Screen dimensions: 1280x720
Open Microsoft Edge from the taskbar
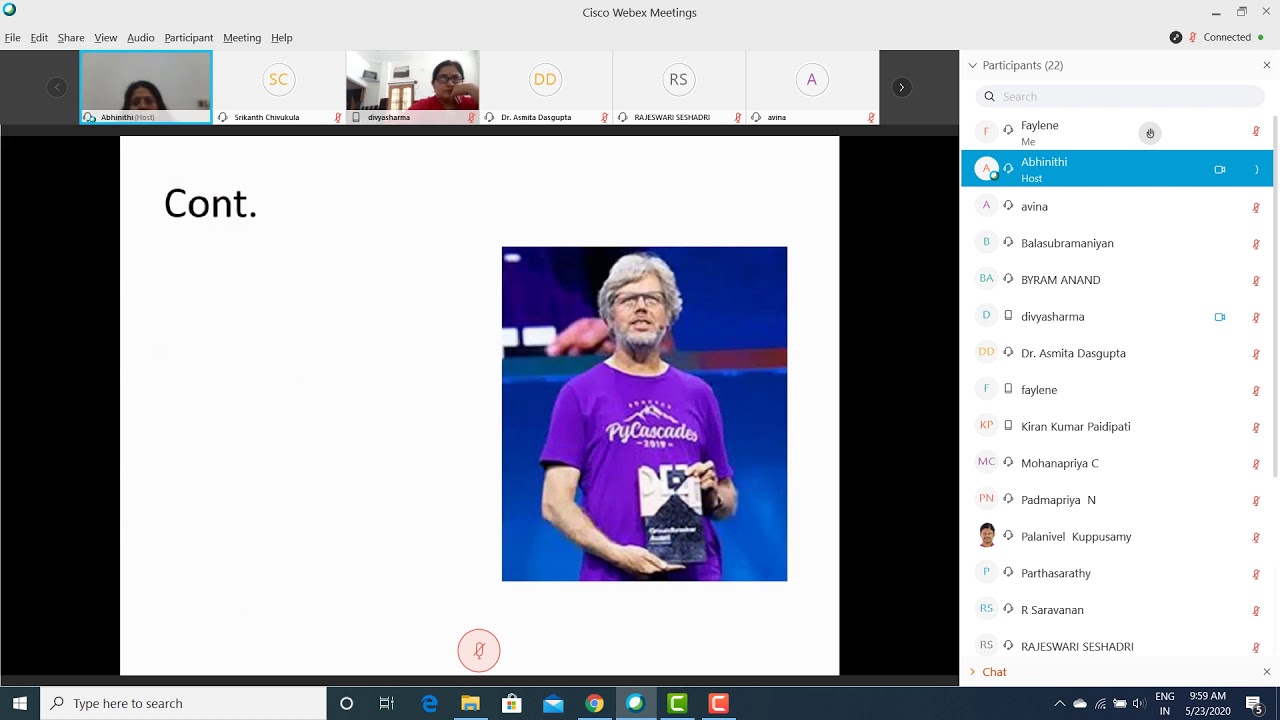click(429, 704)
